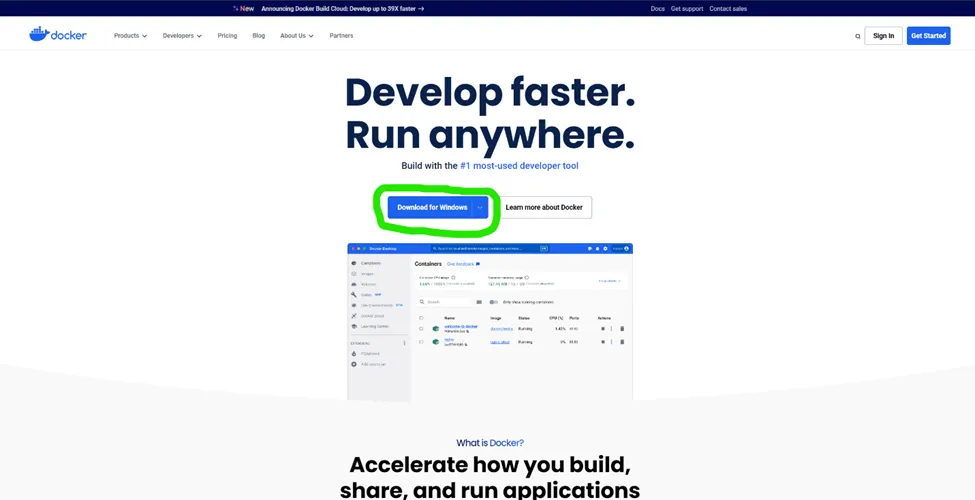Open the Docs link in the top bar
This screenshot has width=975, height=500.
click(x=657, y=9)
